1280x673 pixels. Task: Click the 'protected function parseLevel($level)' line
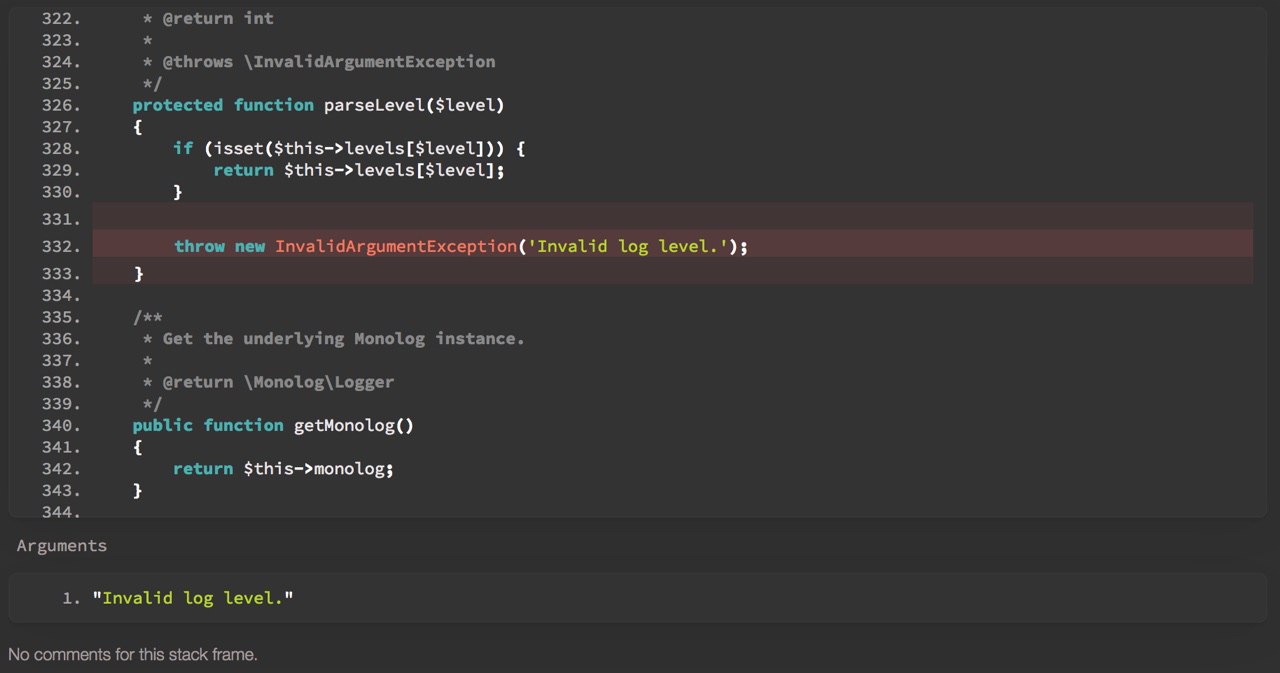point(318,105)
